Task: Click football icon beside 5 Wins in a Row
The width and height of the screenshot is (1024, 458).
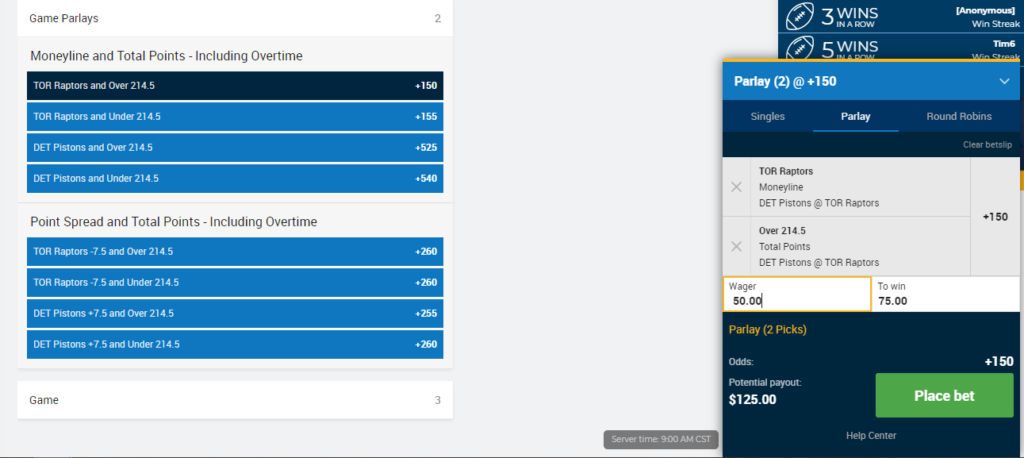Action: pos(798,49)
